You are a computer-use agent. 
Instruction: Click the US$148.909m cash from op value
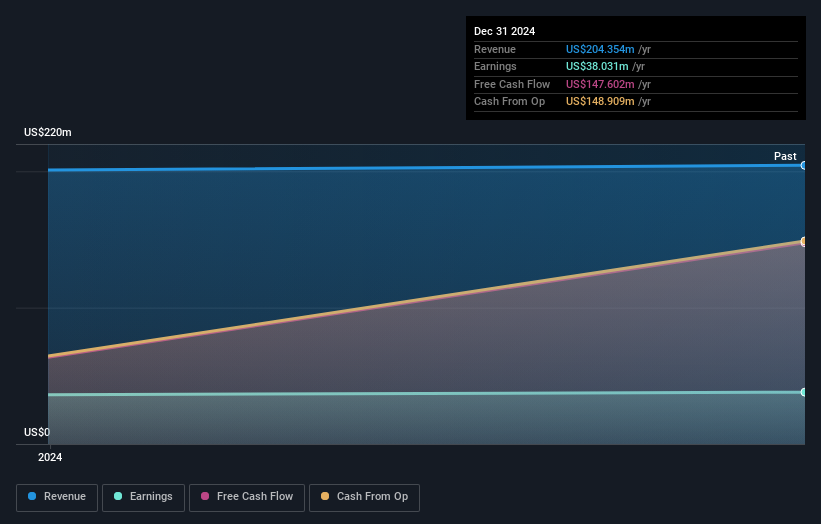tap(600, 102)
